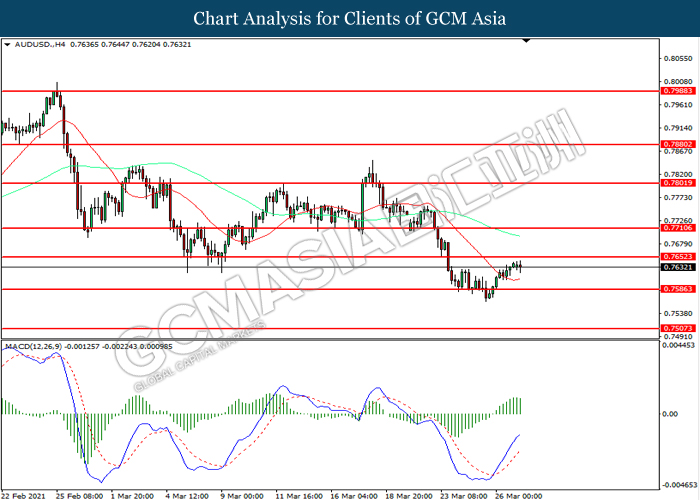Click the 0.79140 price axis value
Viewport: 700px width, 500px height.
[678, 128]
